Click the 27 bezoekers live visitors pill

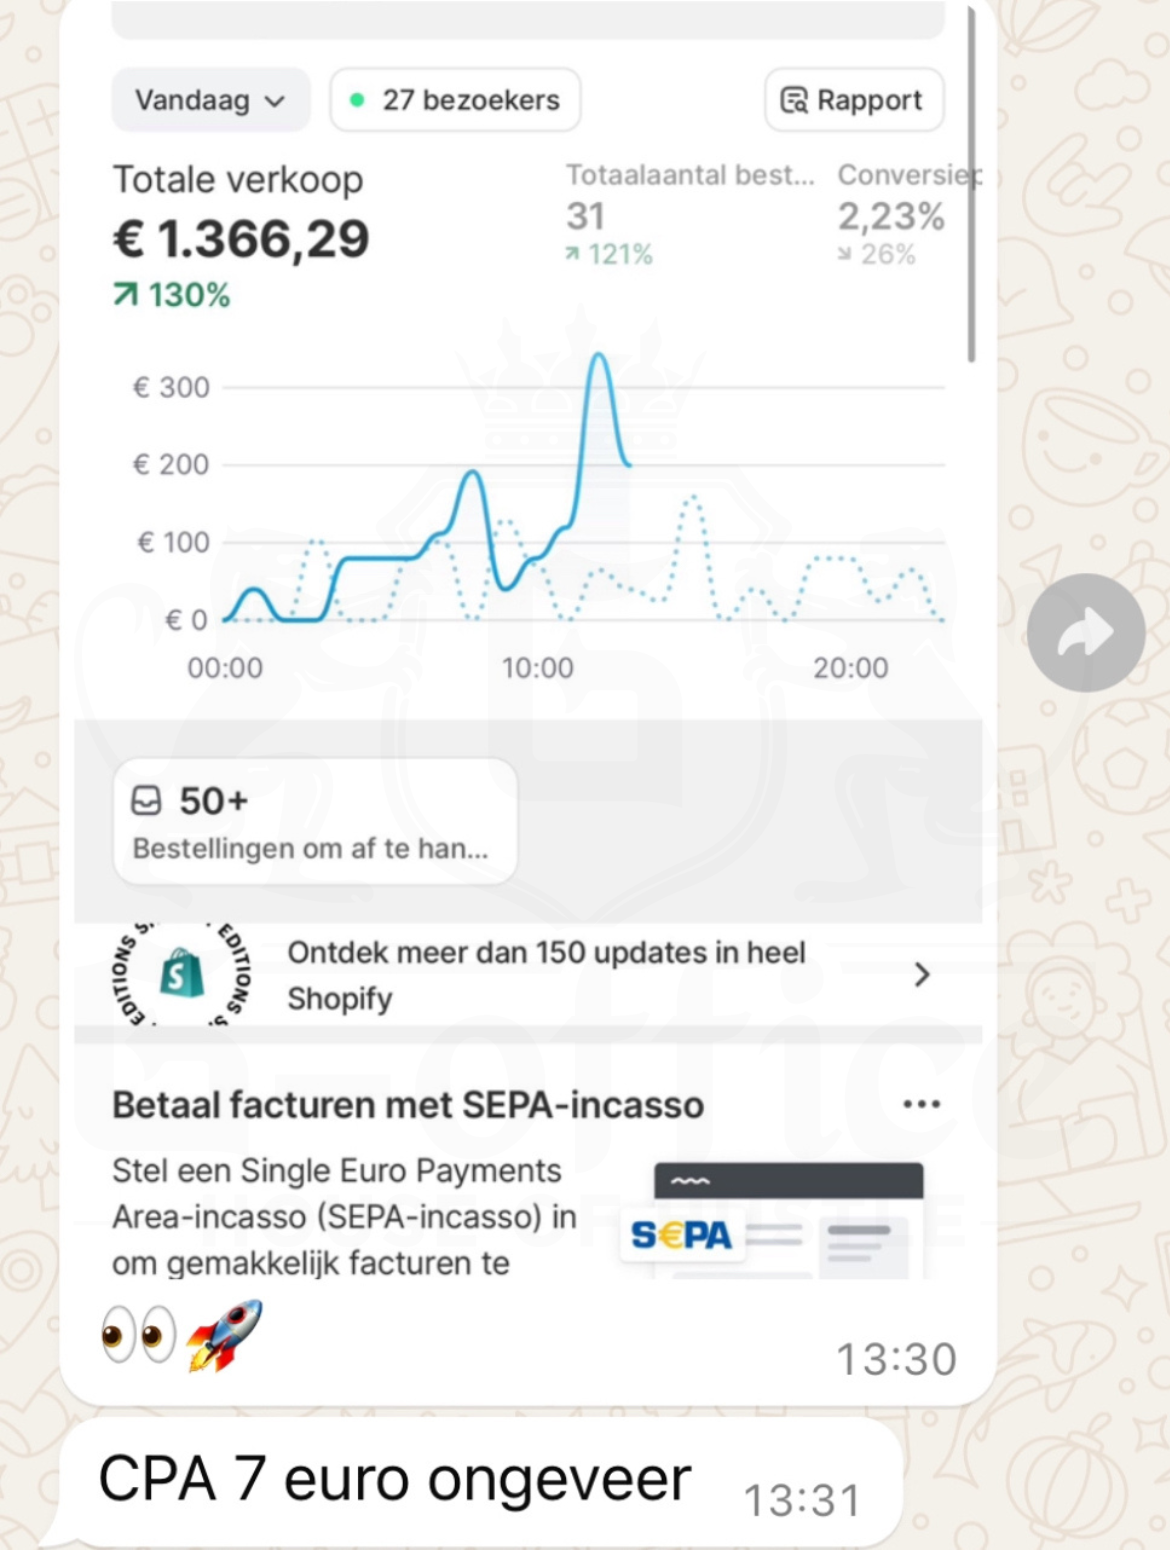[x=455, y=100]
